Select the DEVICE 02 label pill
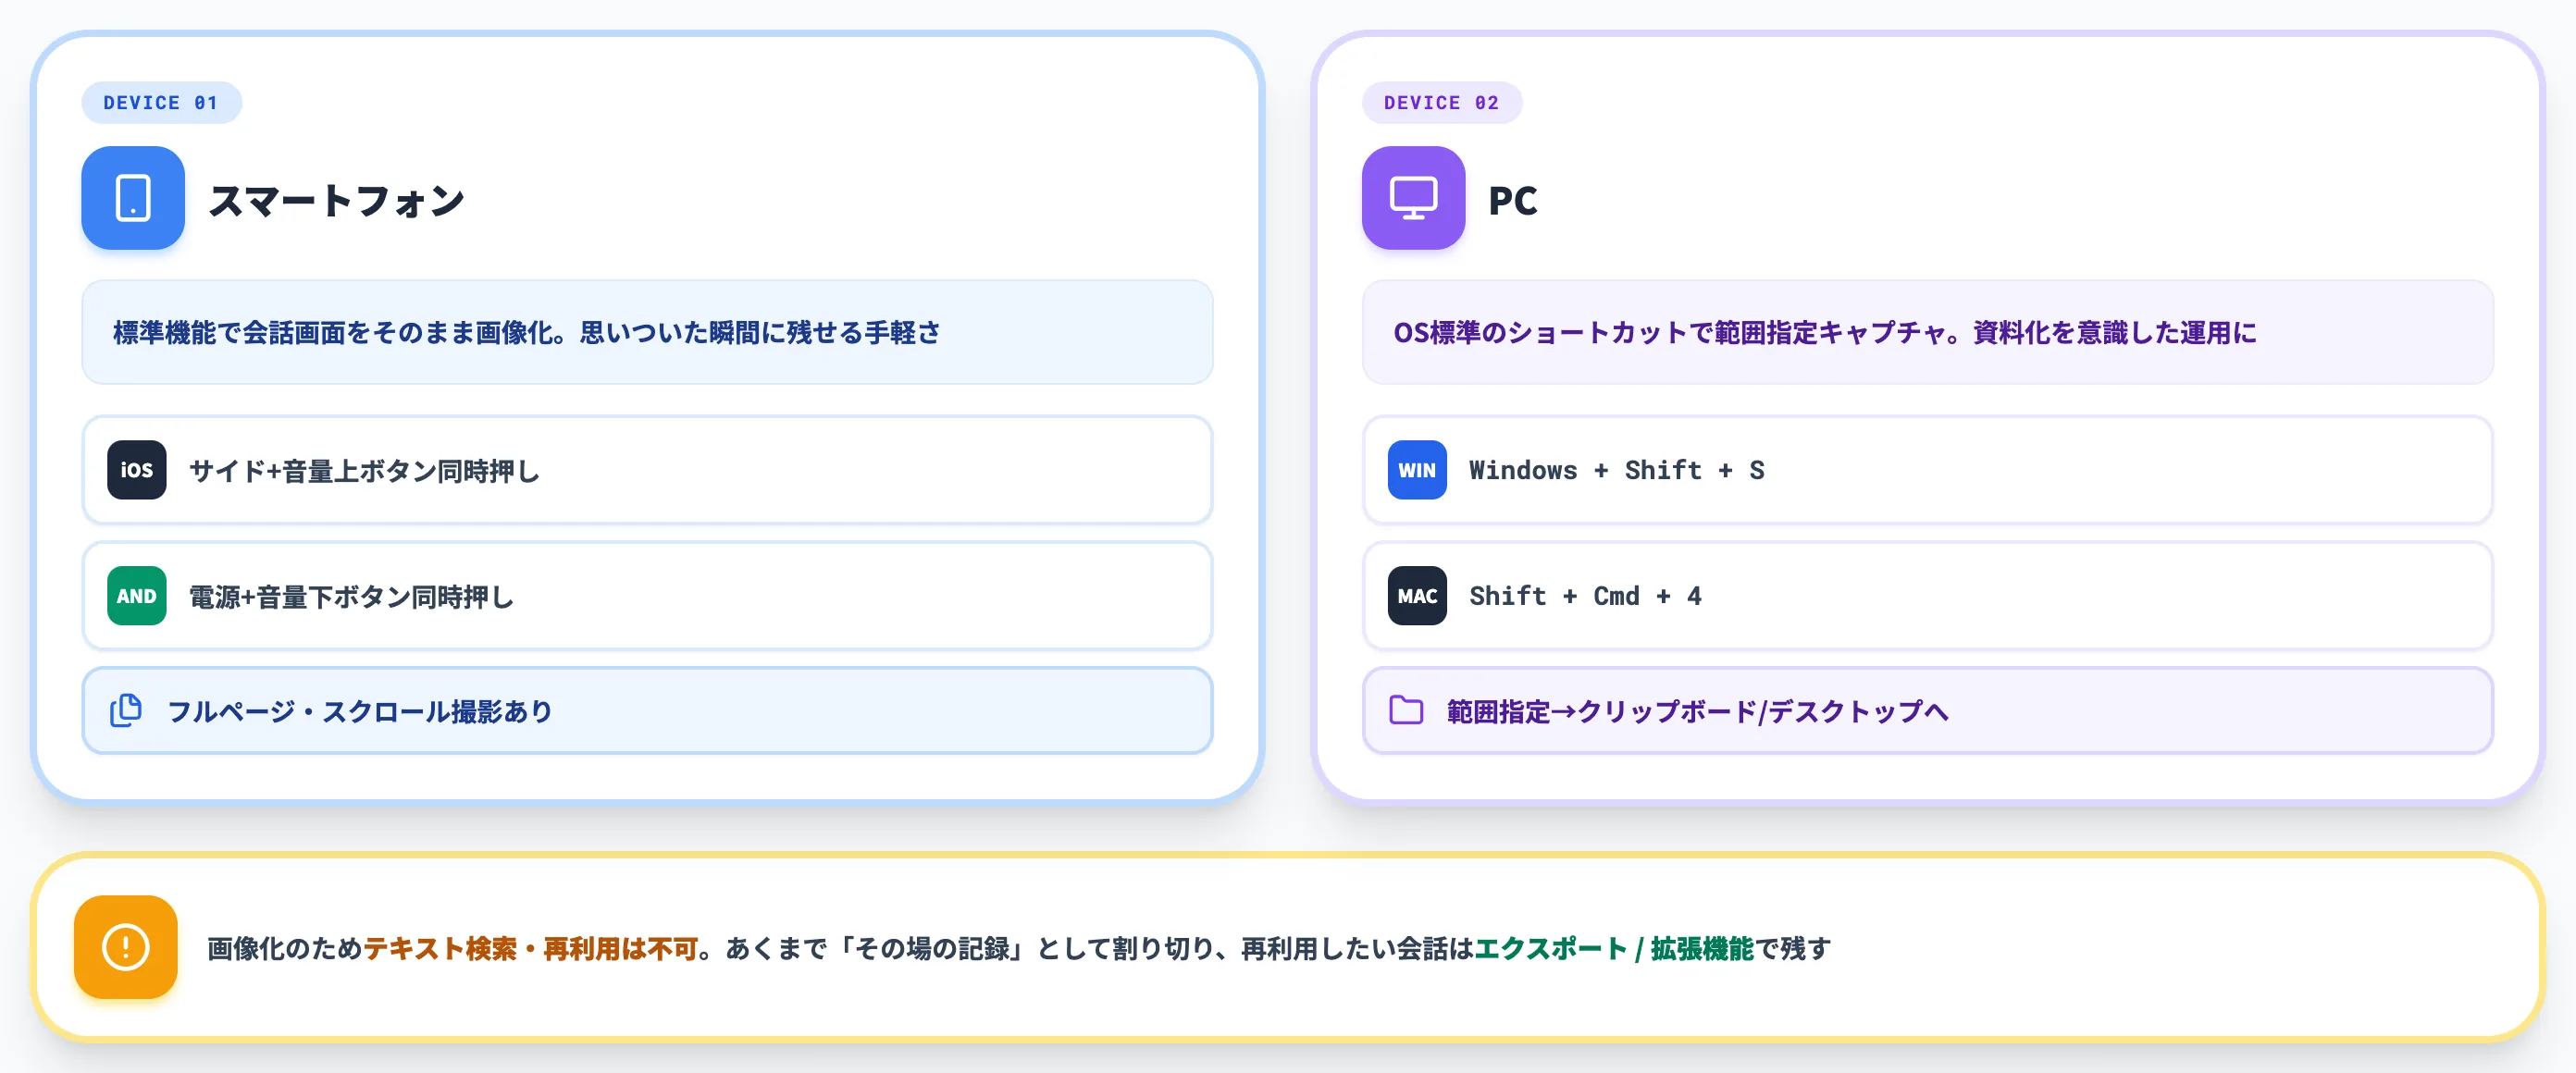The image size is (2576, 1073). click(x=1441, y=103)
